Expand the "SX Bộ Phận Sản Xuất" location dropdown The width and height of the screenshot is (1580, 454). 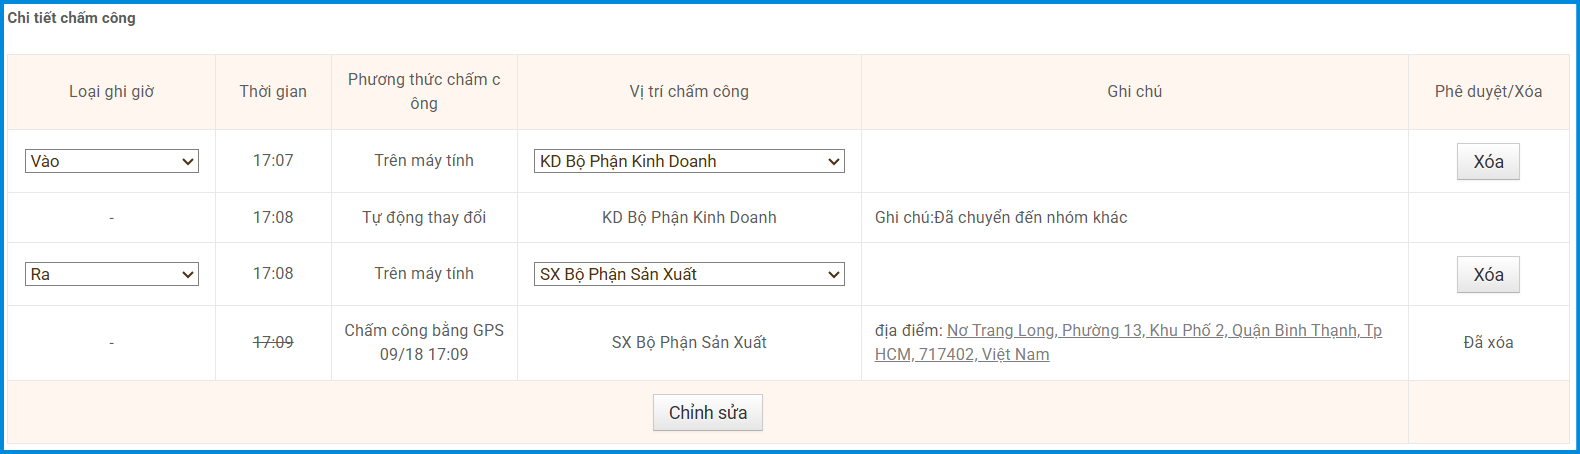point(689,274)
